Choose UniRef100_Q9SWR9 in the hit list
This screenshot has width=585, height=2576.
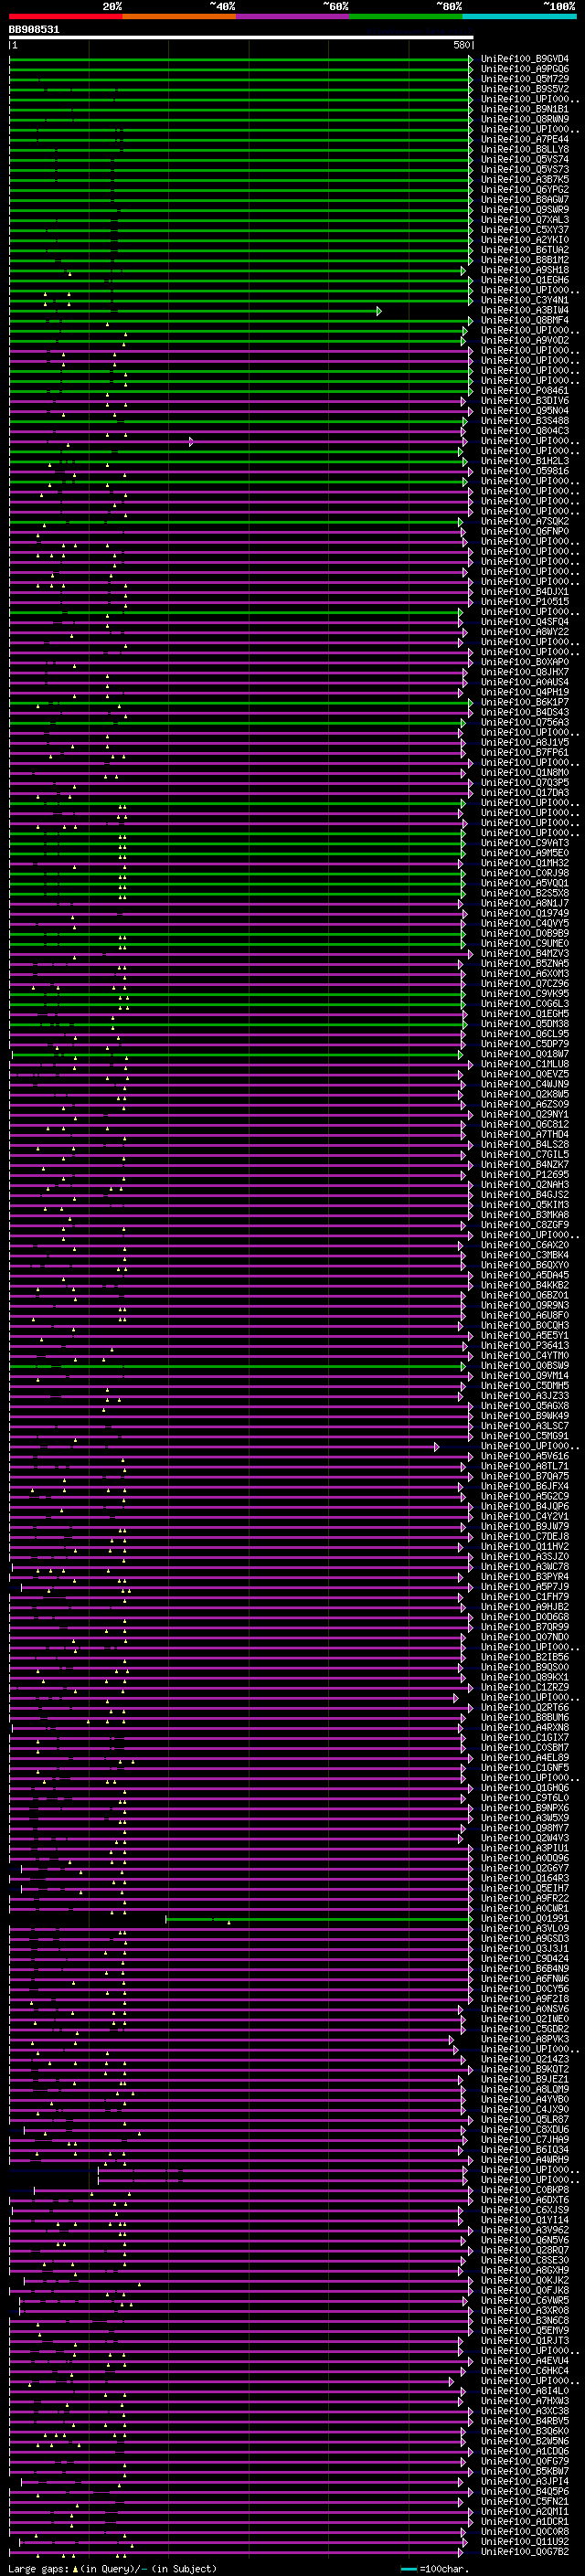coord(525,210)
